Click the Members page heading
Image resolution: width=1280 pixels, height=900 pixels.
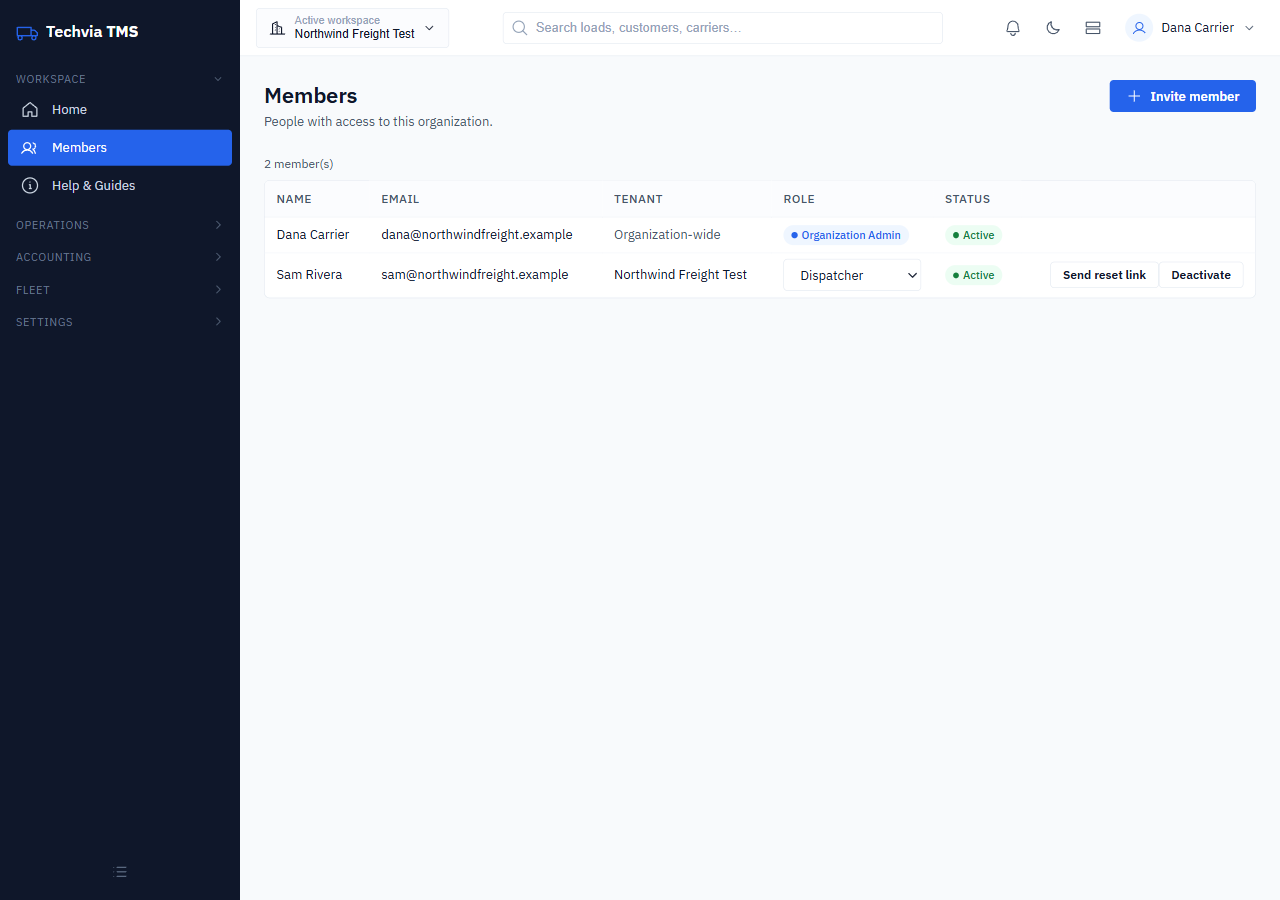click(311, 96)
